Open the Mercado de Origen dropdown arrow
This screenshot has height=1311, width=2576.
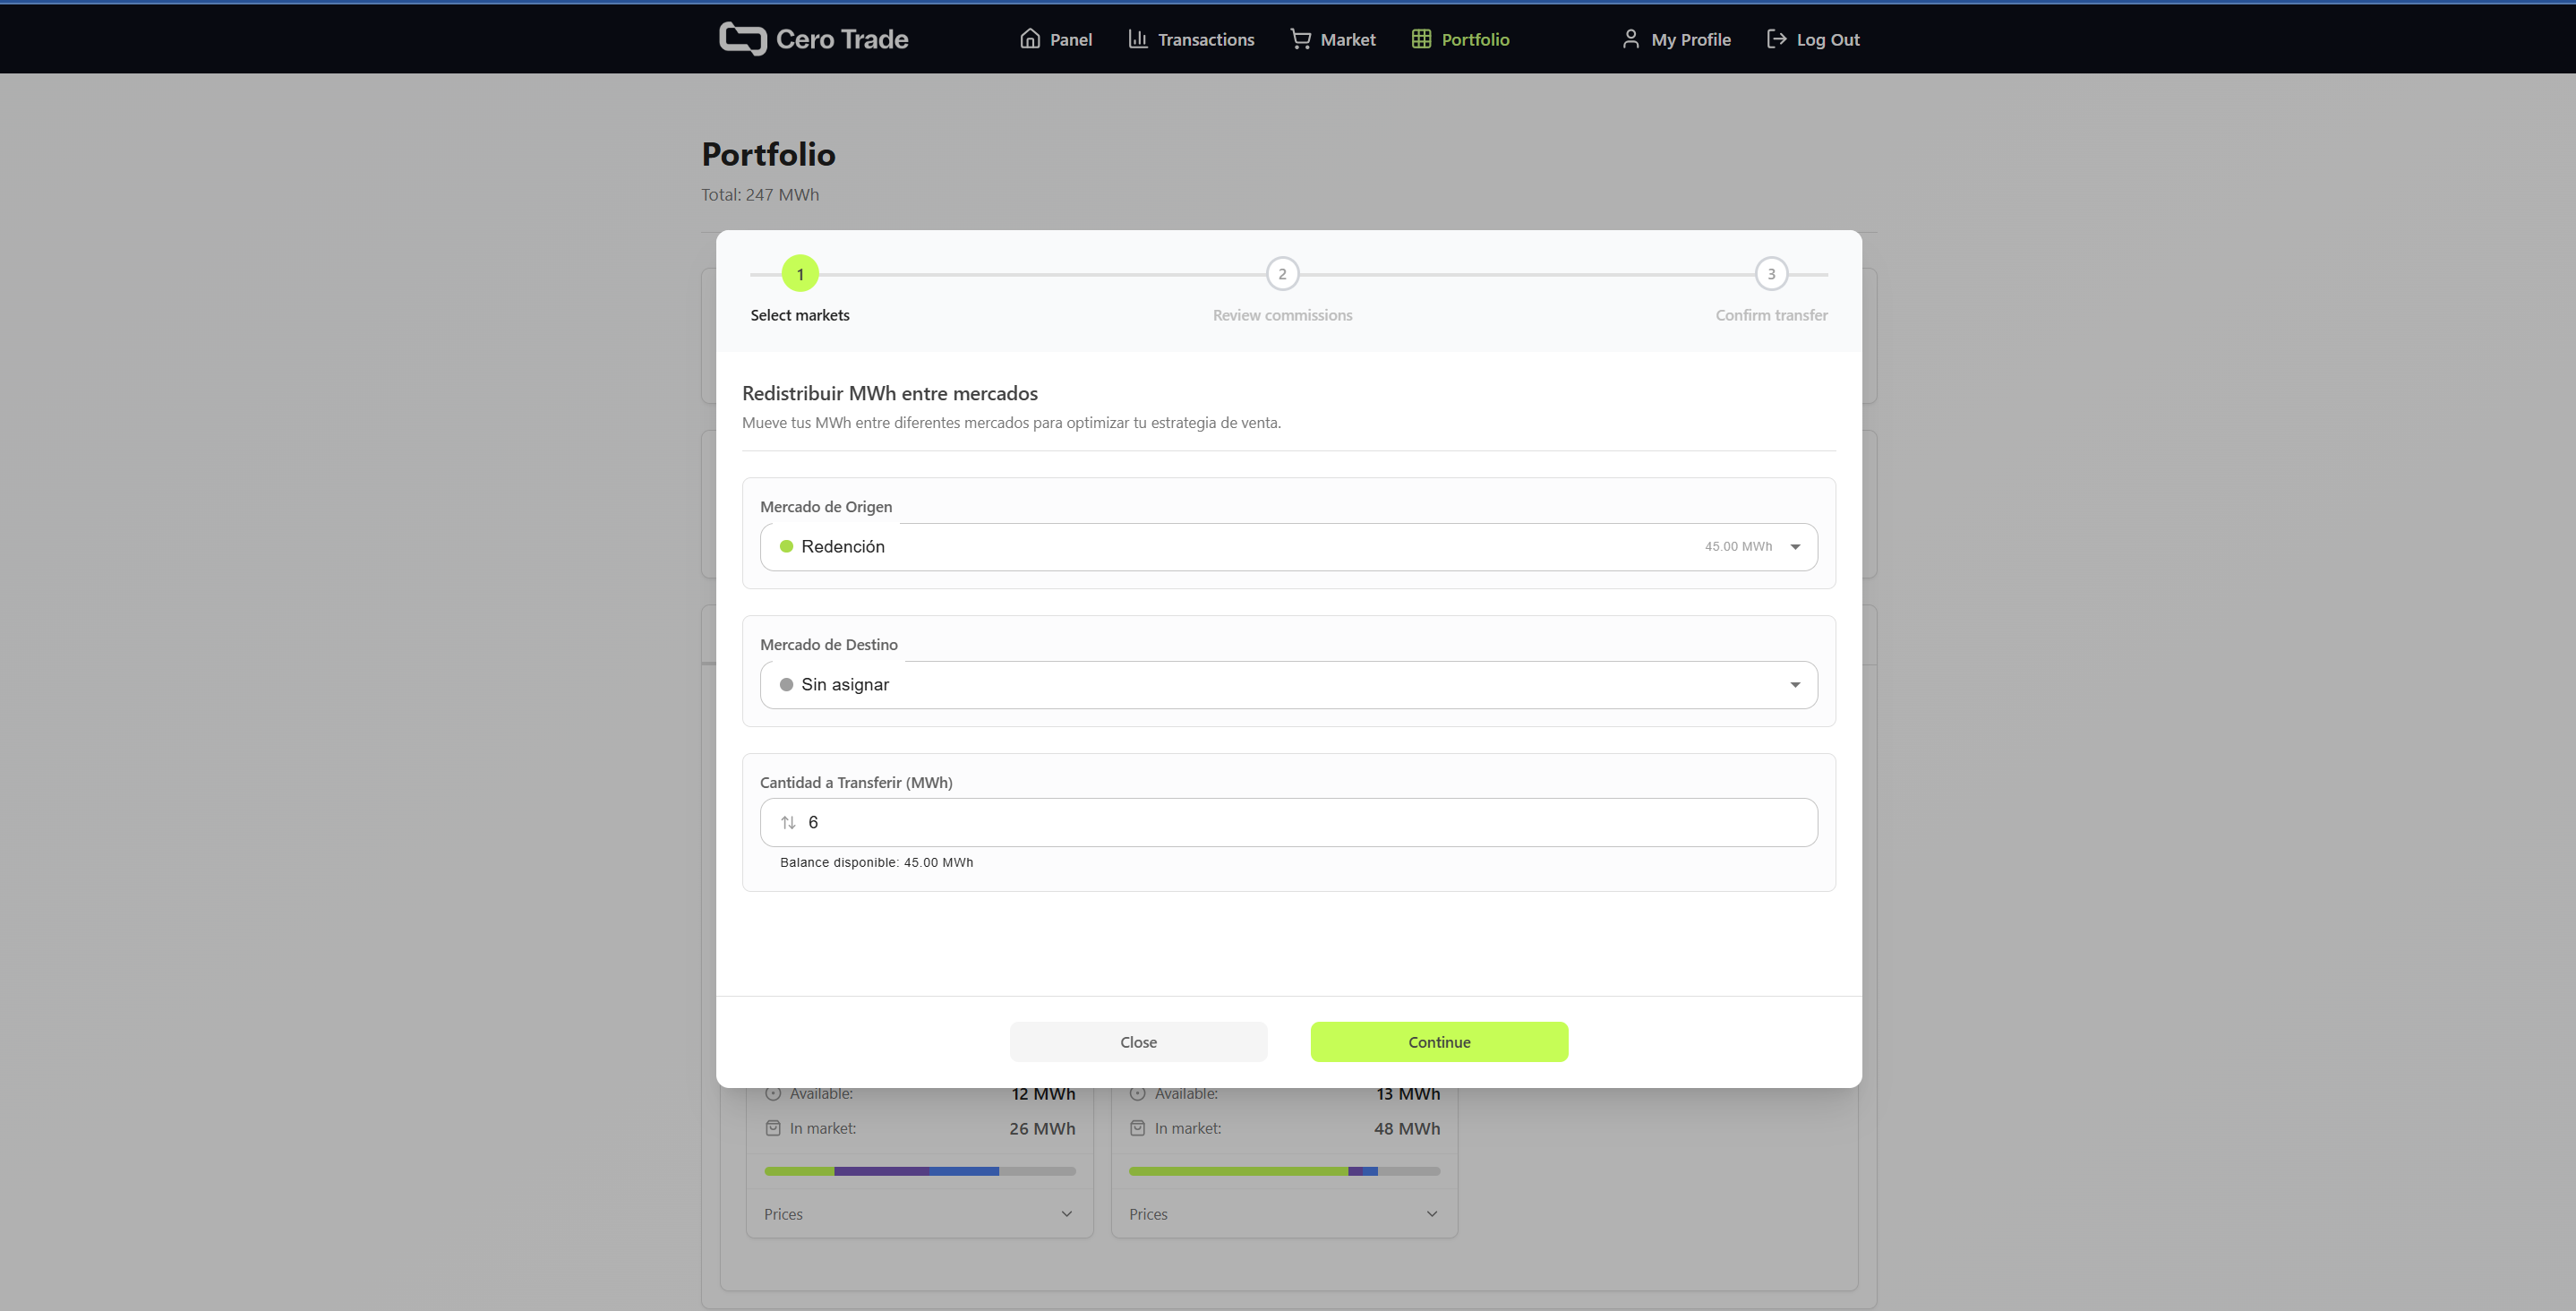point(1794,547)
